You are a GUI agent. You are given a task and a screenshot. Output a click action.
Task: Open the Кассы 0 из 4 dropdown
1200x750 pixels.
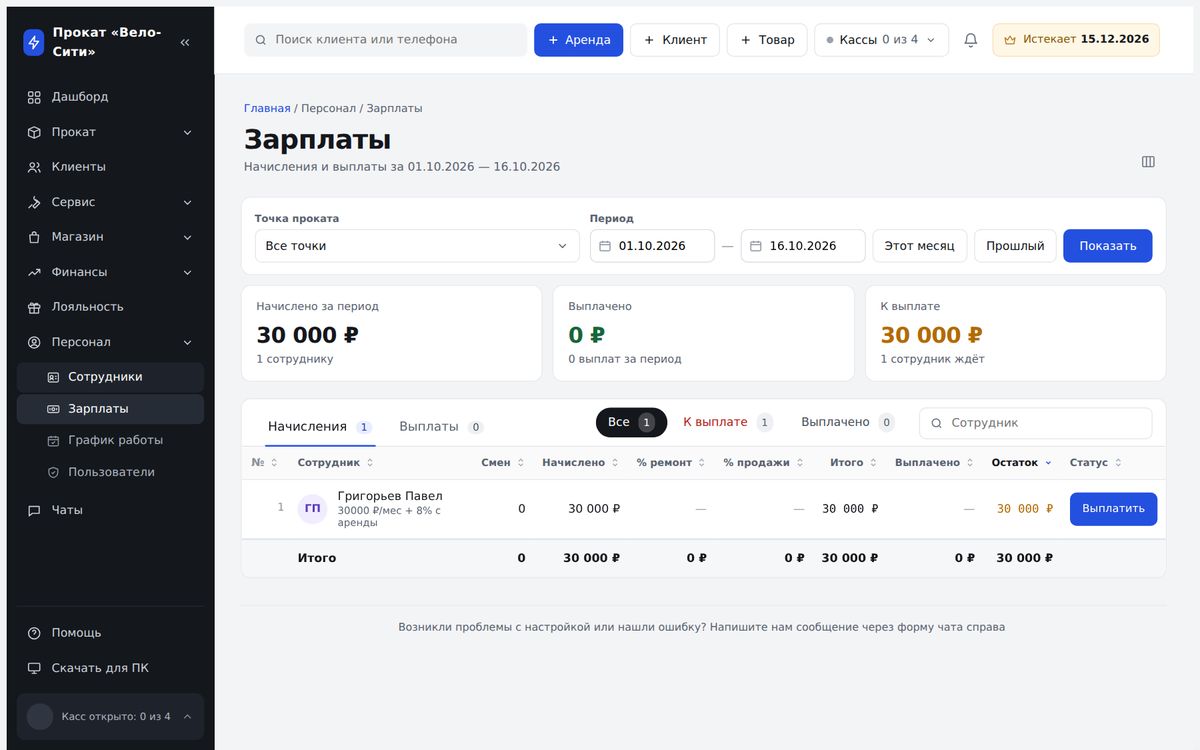pyautogui.click(x=881, y=40)
